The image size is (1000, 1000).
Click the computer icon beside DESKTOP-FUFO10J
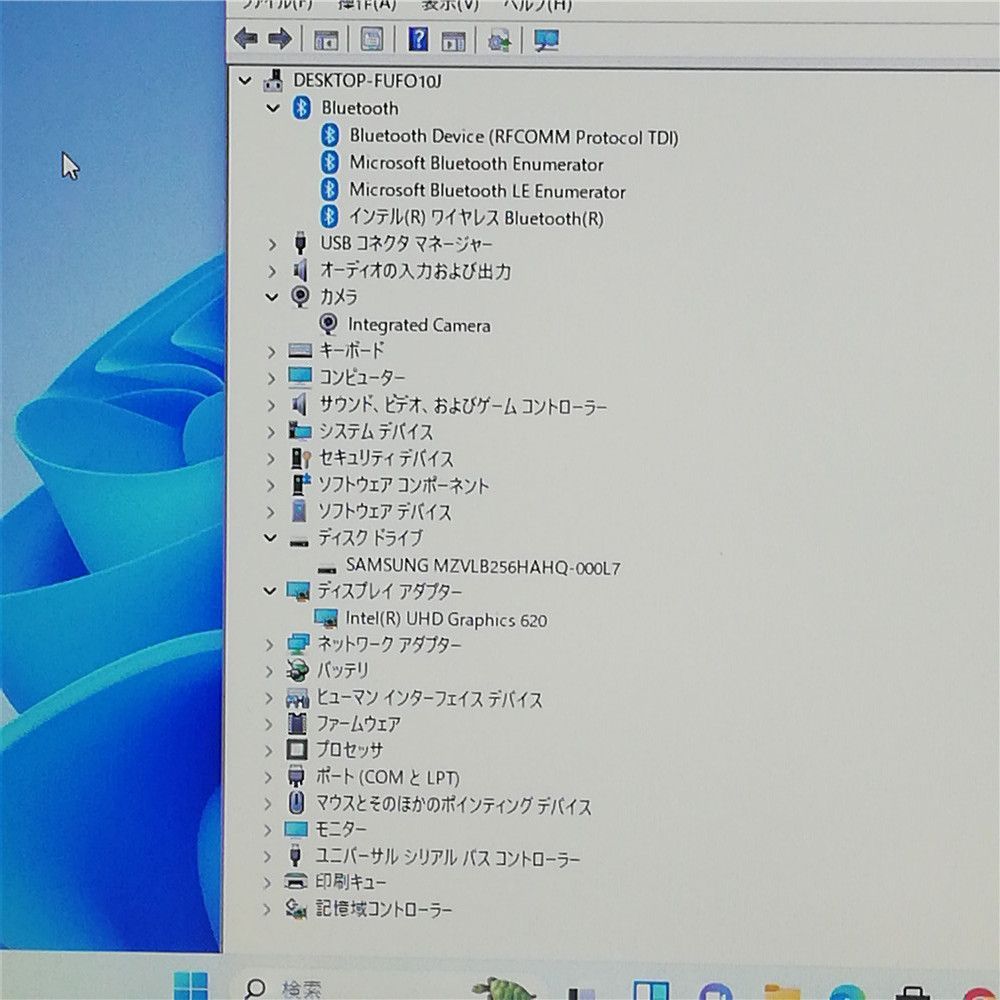(274, 80)
